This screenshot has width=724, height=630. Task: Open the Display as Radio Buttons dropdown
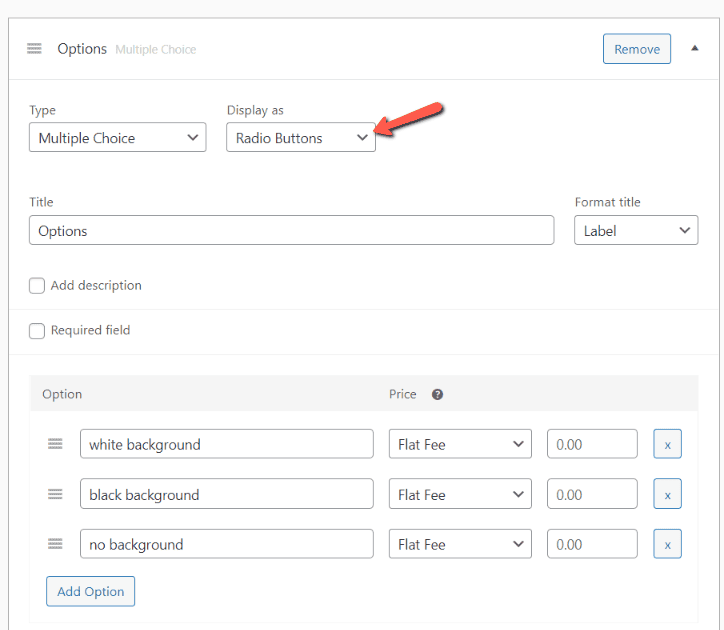click(300, 138)
